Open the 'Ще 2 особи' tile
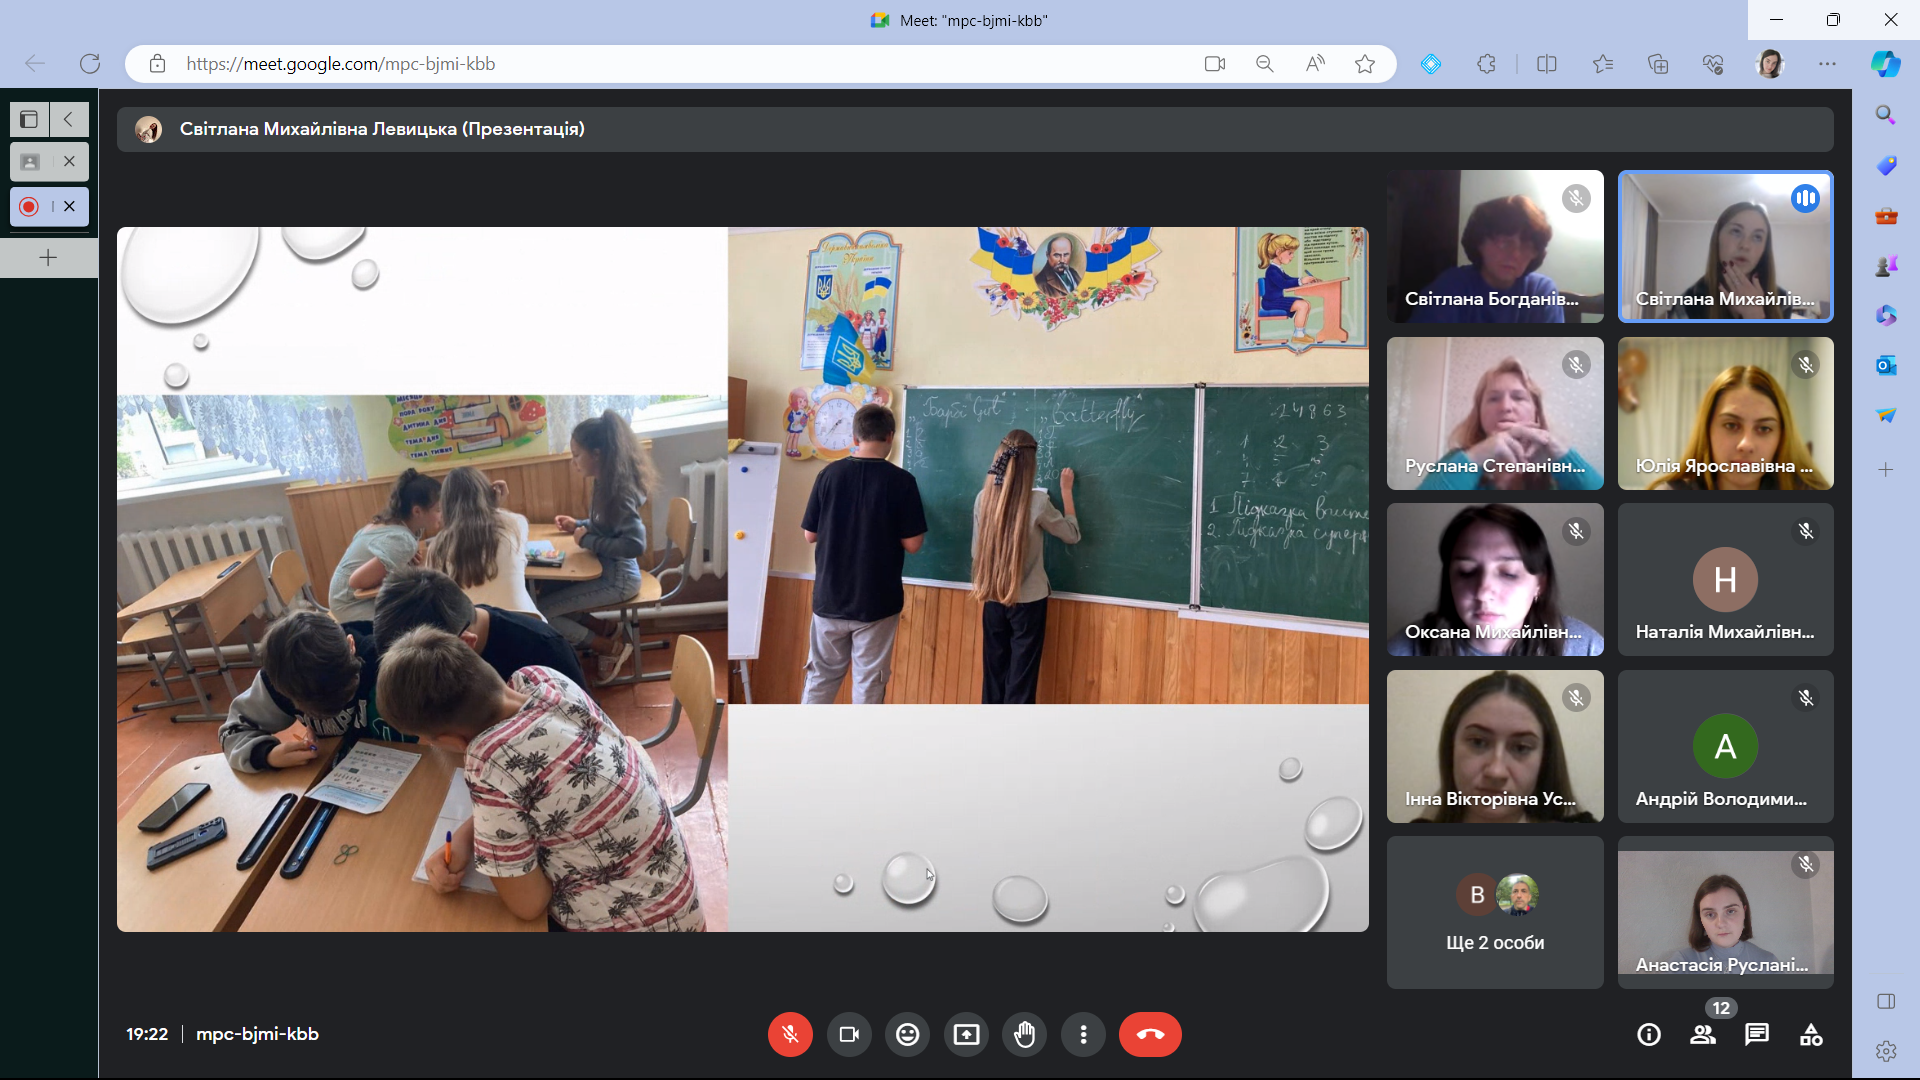This screenshot has width=1920, height=1080. [x=1495, y=913]
